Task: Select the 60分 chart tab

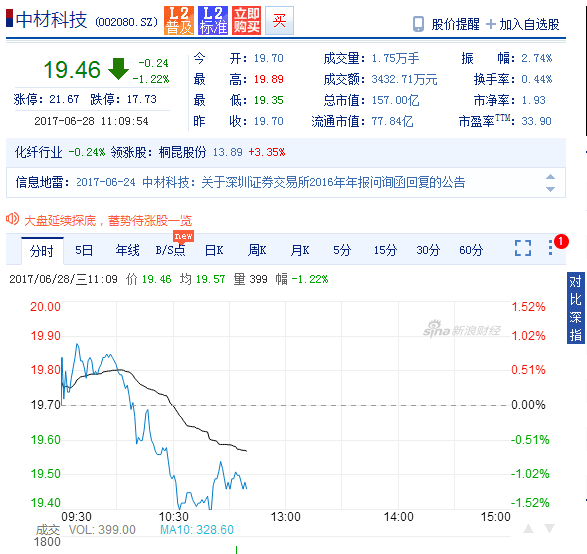Action: pyautogui.click(x=471, y=250)
